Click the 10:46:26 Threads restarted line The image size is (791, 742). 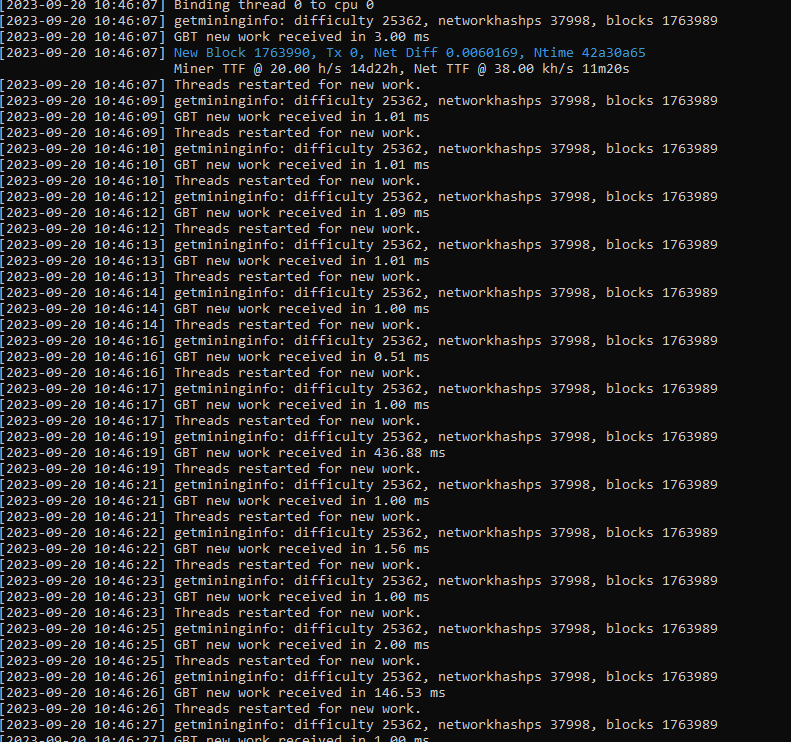(x=210, y=709)
